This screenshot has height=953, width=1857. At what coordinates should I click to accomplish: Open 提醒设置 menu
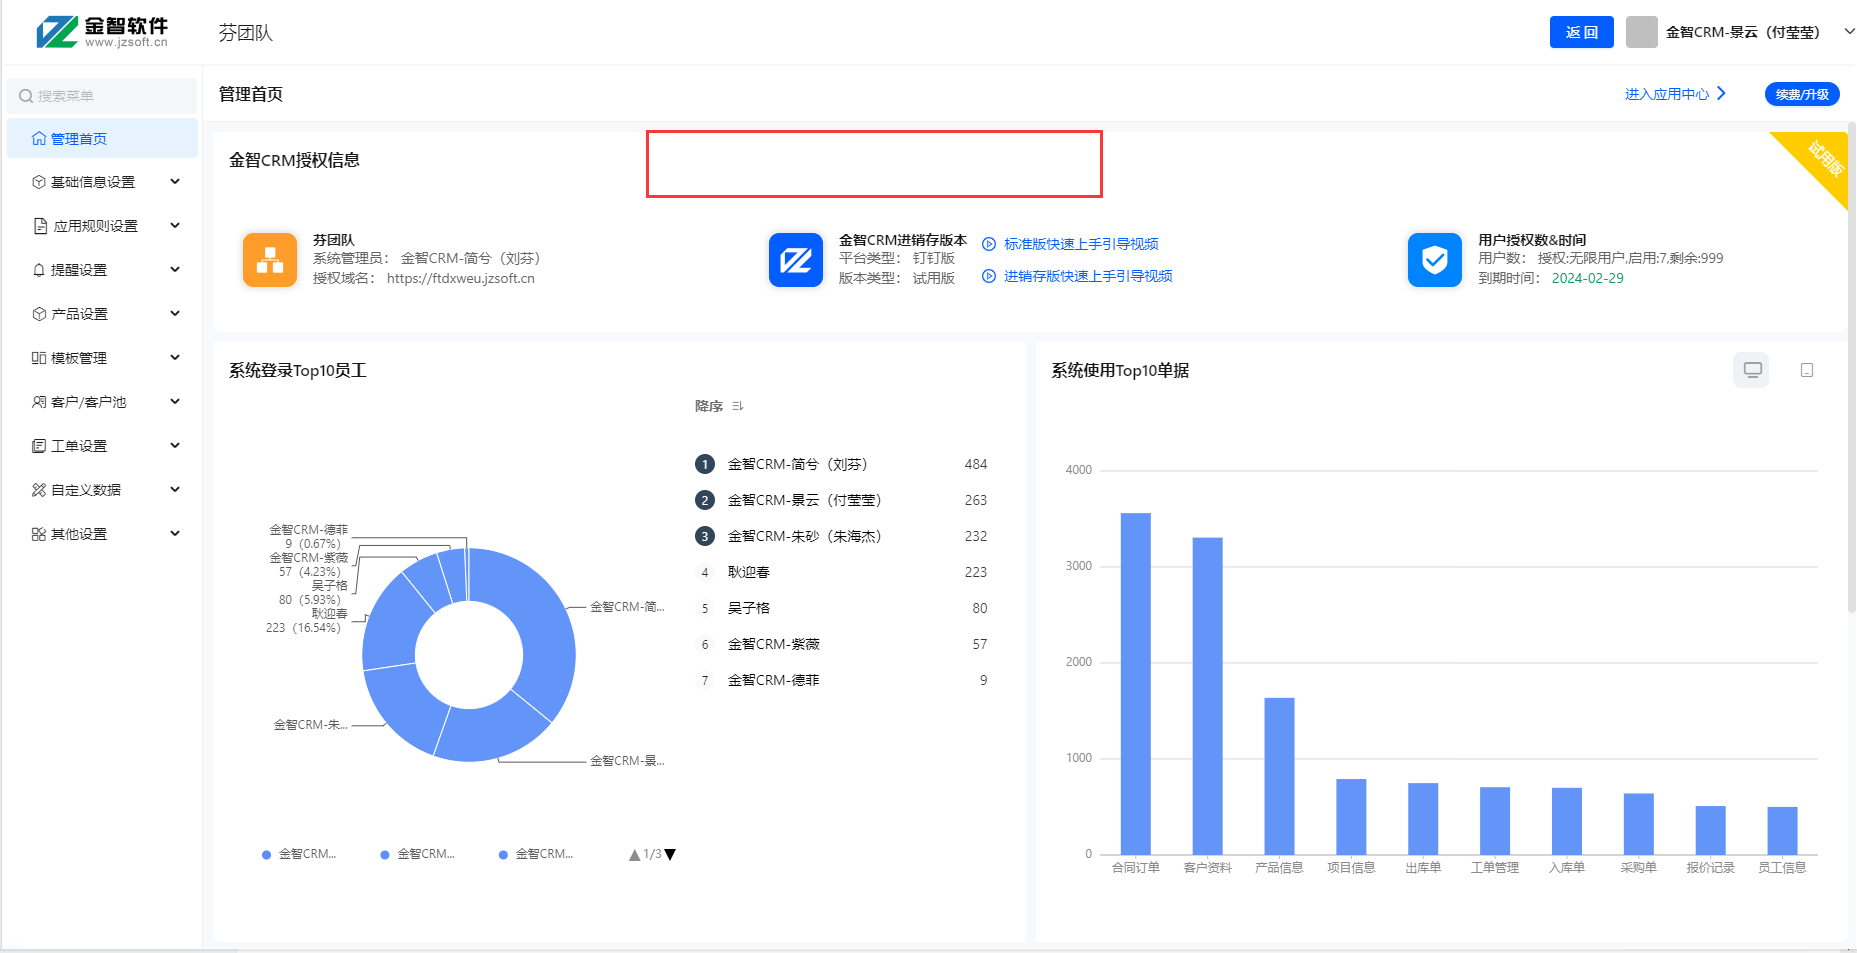pyautogui.click(x=102, y=270)
